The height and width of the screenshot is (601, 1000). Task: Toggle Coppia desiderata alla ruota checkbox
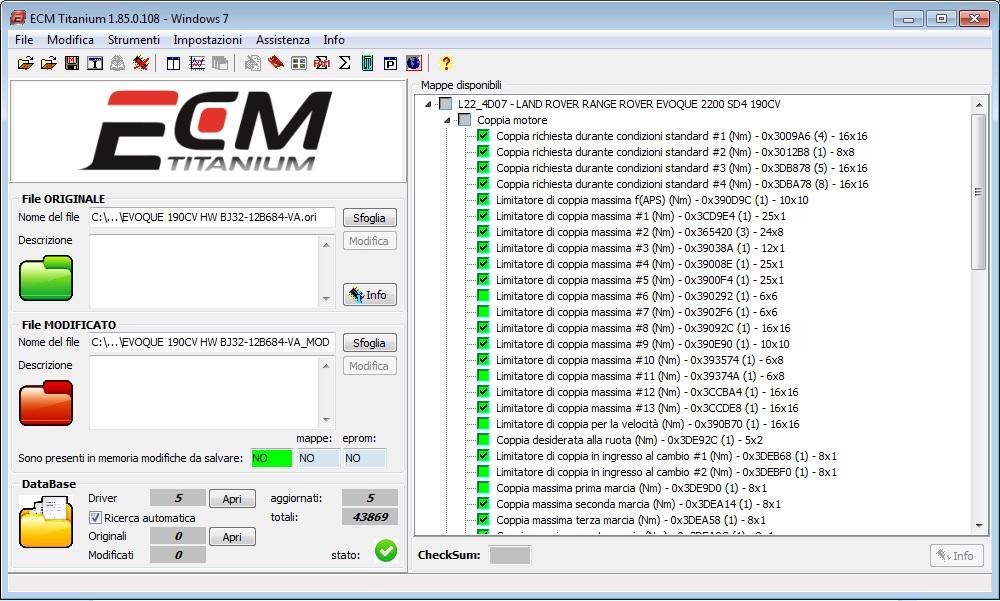(x=483, y=440)
